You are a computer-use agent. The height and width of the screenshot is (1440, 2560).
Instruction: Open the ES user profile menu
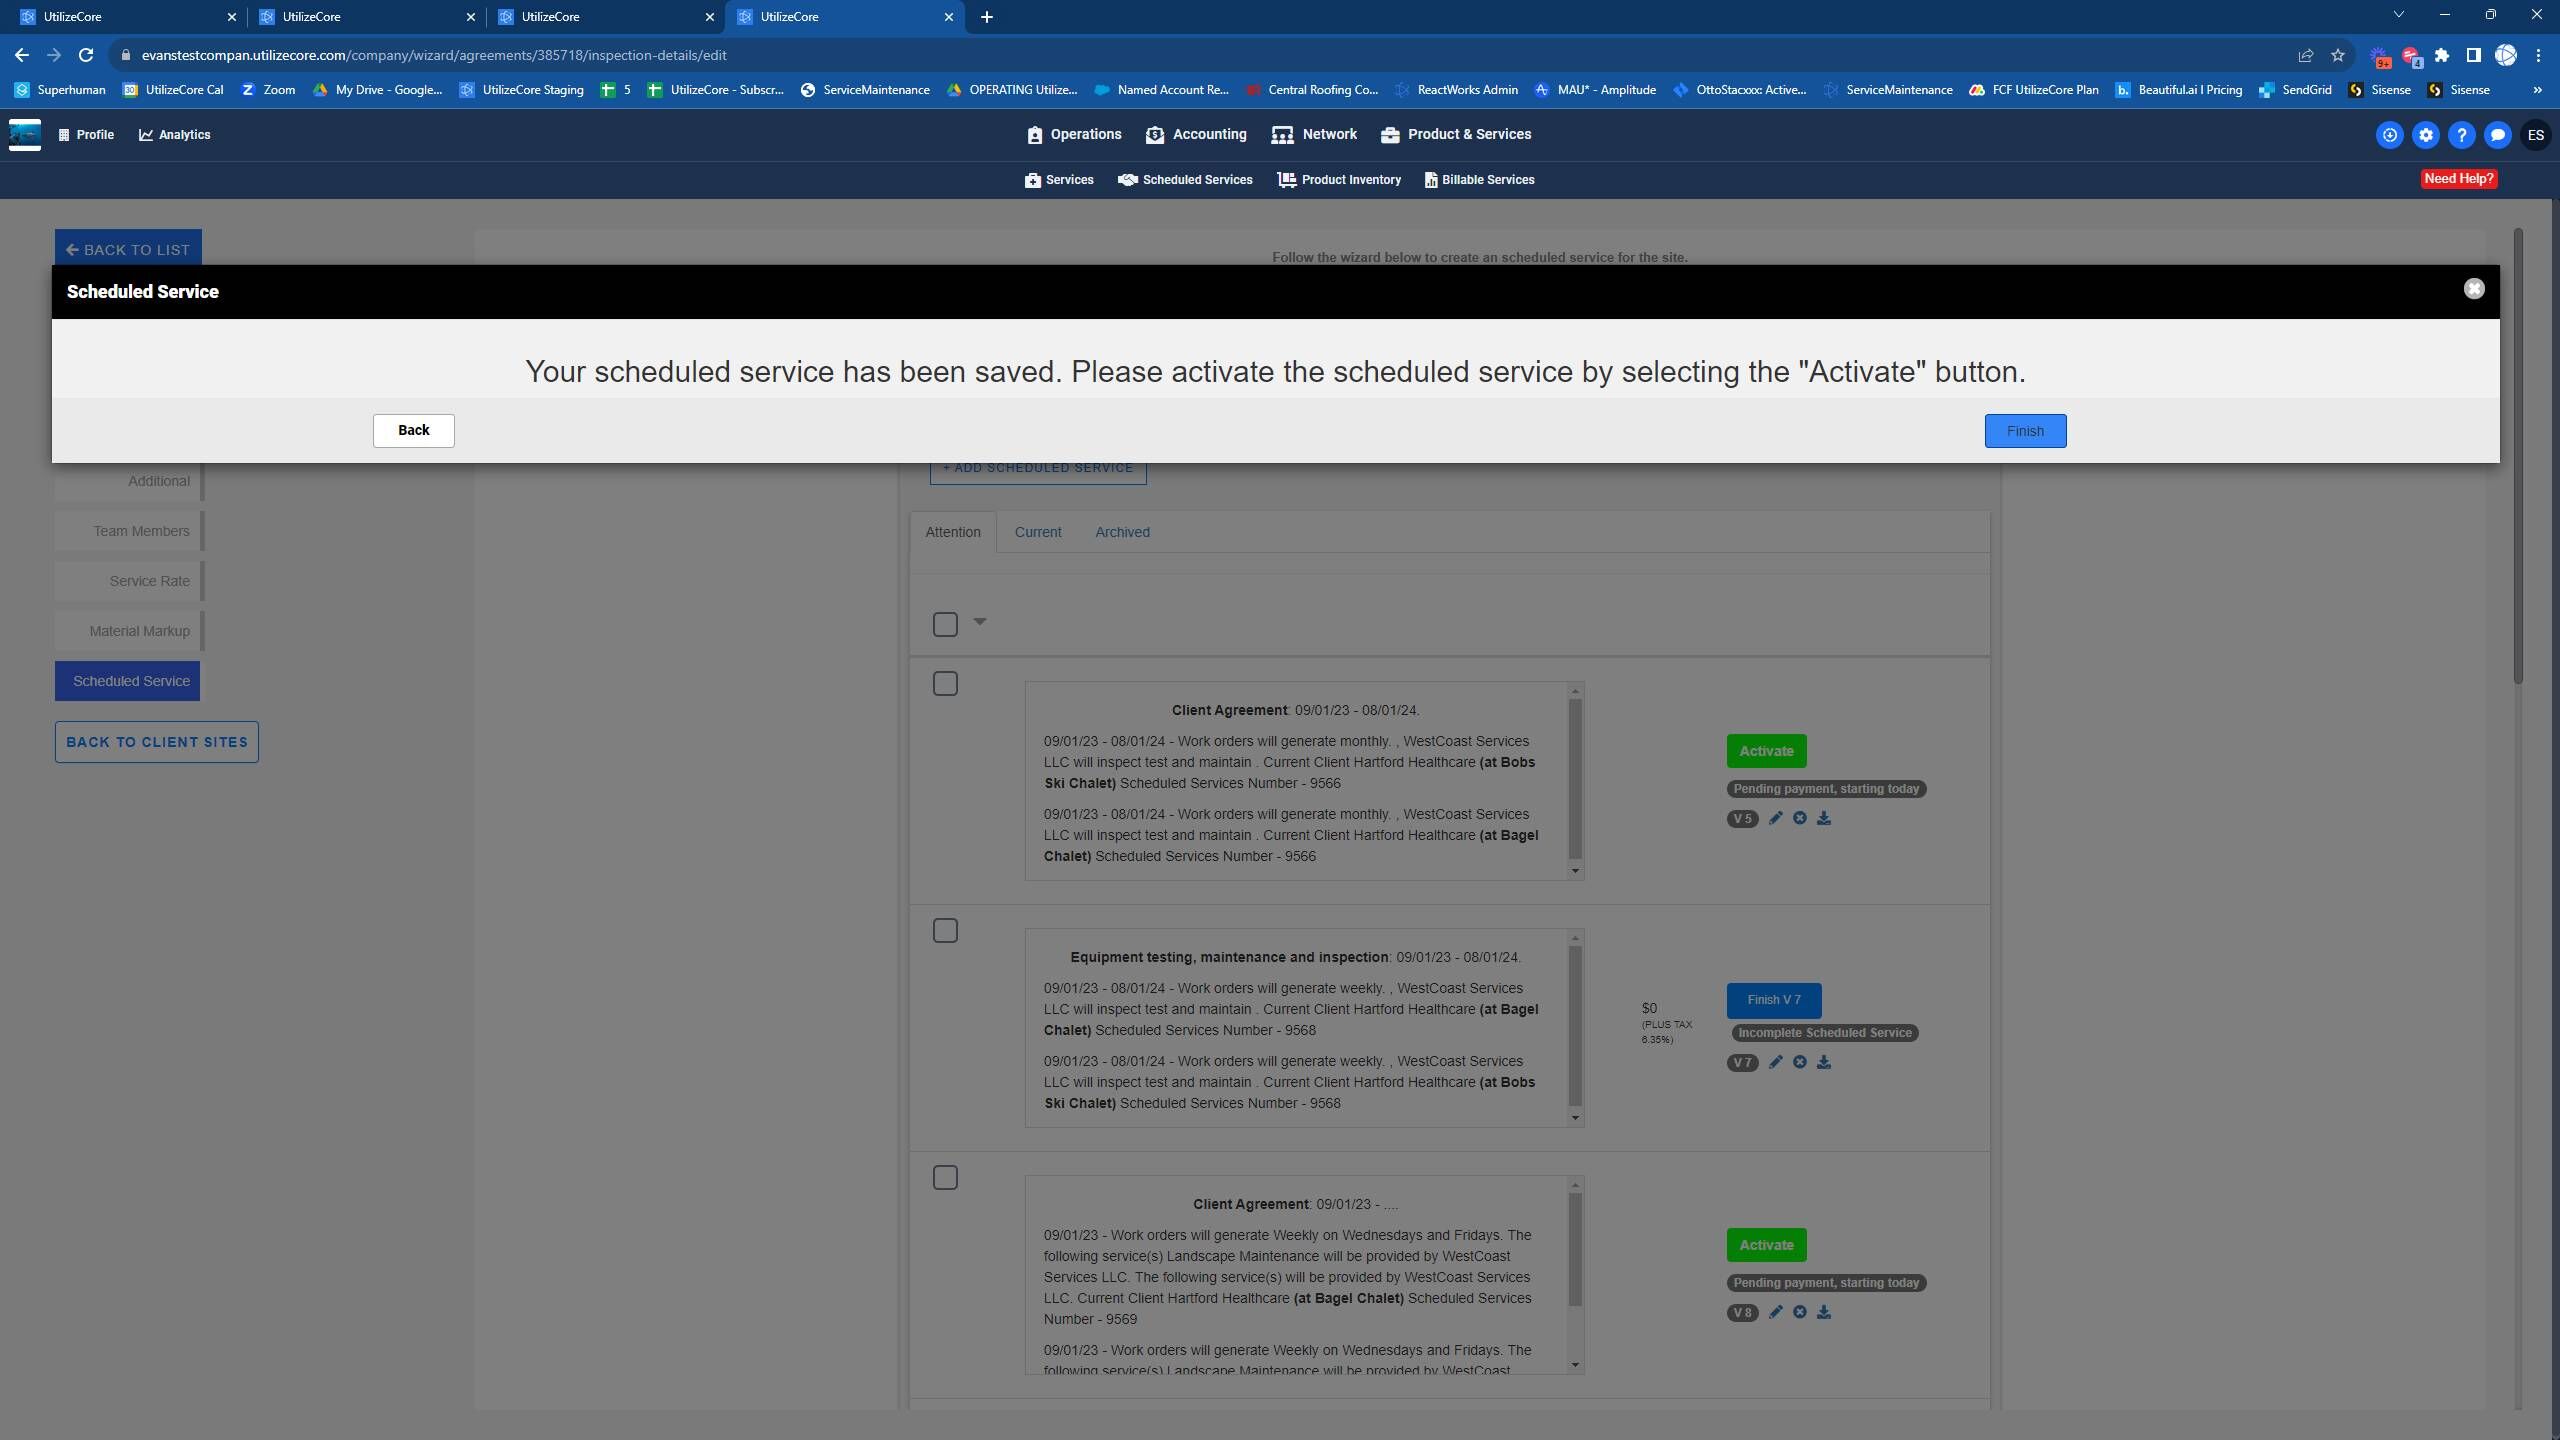click(2535, 135)
